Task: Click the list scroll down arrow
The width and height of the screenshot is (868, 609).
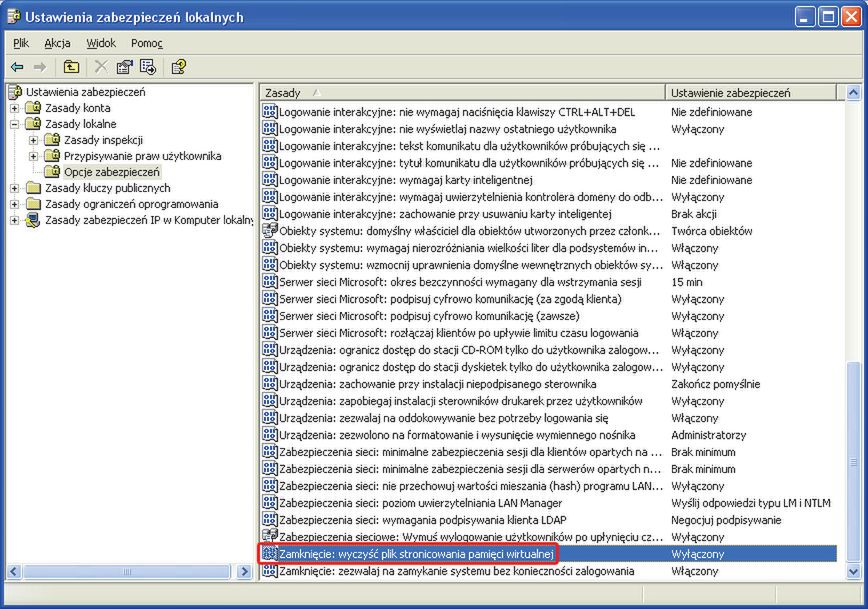Action: point(853,571)
